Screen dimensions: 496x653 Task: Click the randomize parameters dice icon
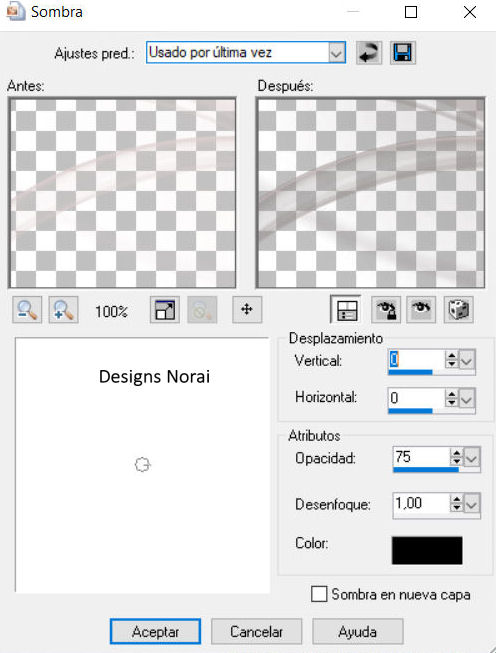459,310
